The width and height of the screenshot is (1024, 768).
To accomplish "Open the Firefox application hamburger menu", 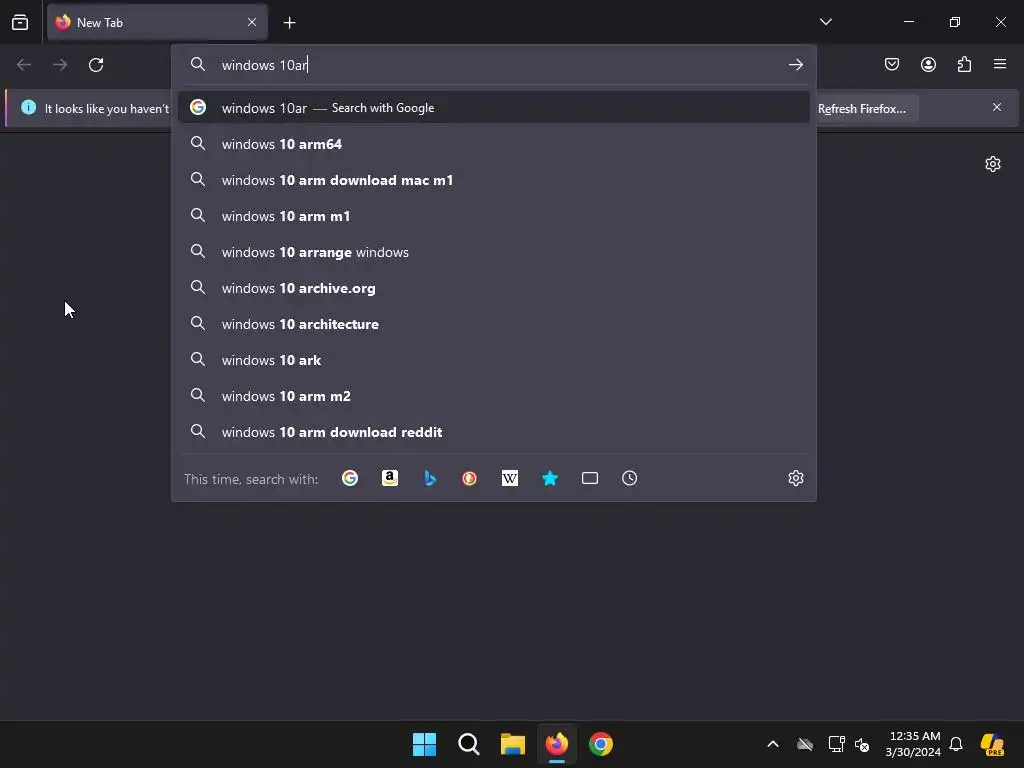I will (x=999, y=64).
